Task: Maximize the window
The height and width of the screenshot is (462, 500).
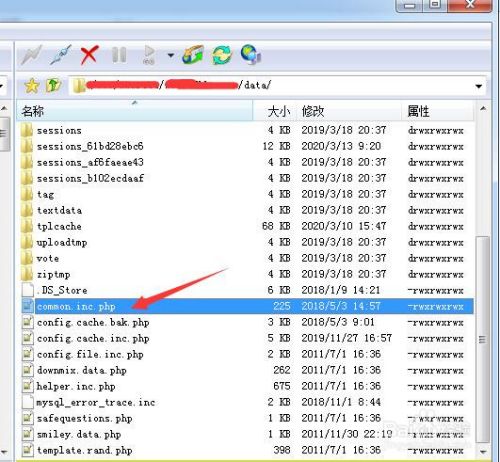Action: pyautogui.click(x=435, y=5)
